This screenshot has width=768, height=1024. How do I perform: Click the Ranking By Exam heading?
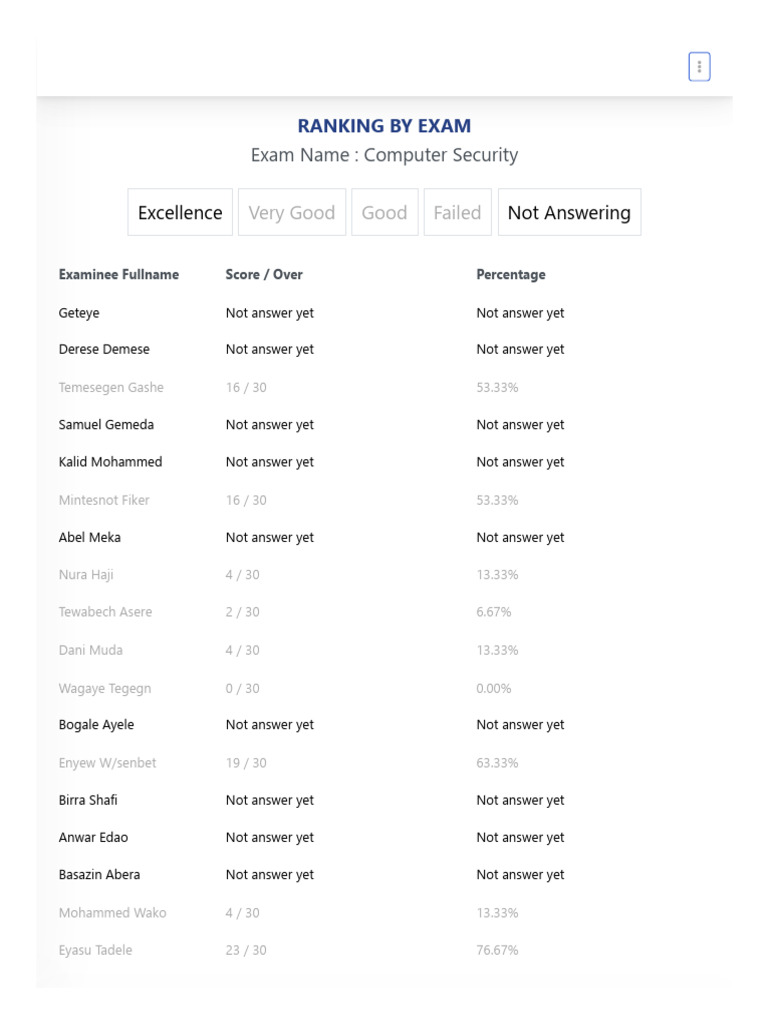384,126
